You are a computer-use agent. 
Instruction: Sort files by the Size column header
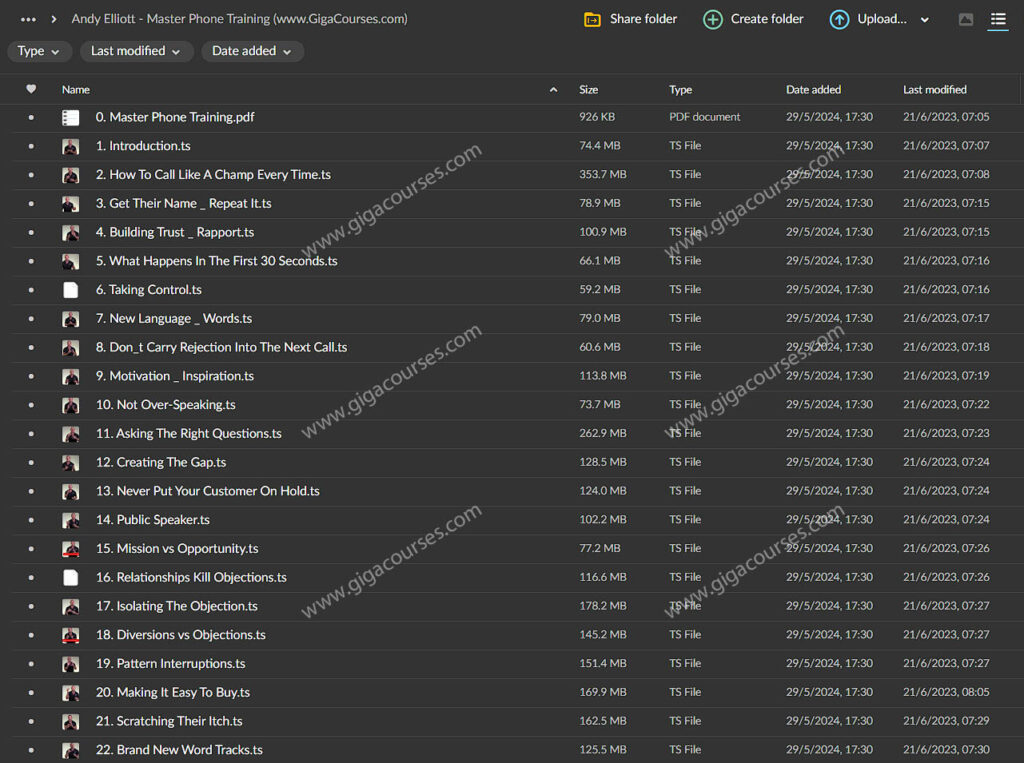point(588,89)
